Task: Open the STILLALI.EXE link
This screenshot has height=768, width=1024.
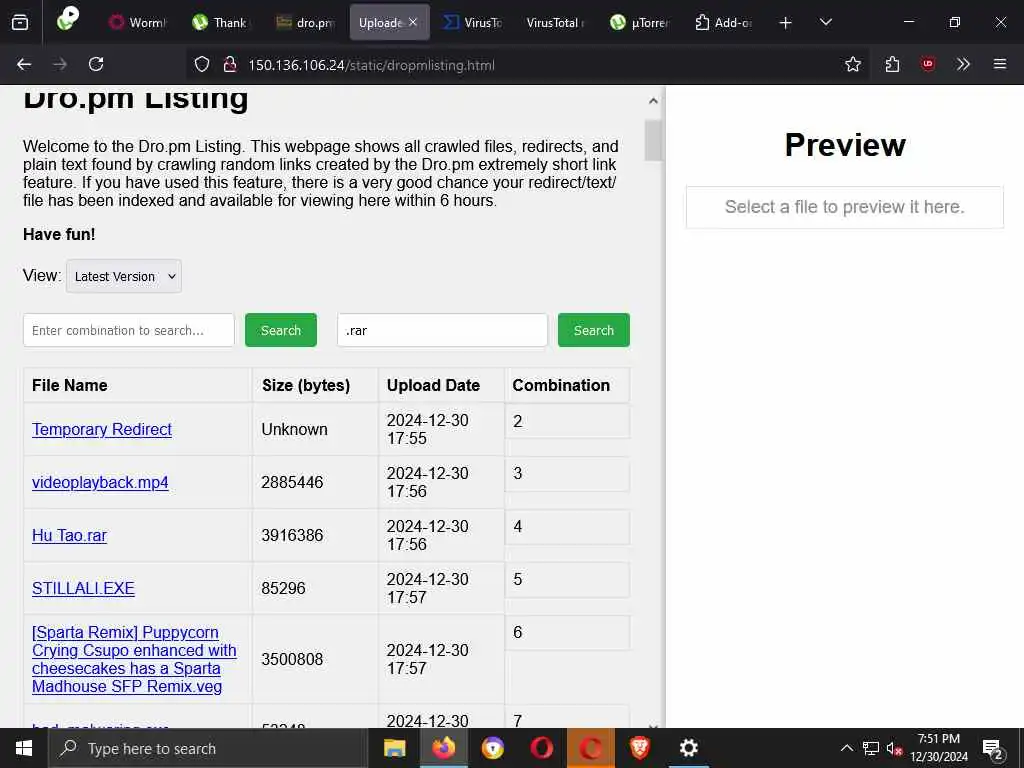Action: click(x=83, y=588)
